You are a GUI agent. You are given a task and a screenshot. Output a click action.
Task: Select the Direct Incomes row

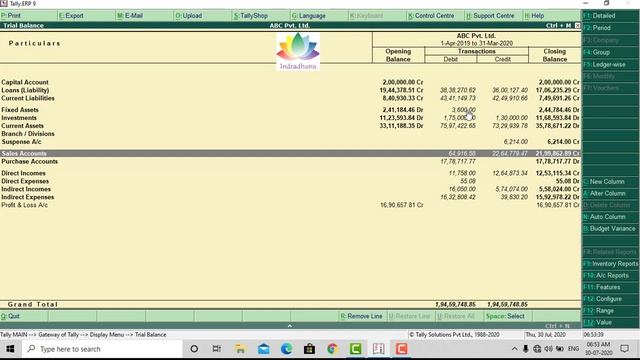tap(290, 173)
